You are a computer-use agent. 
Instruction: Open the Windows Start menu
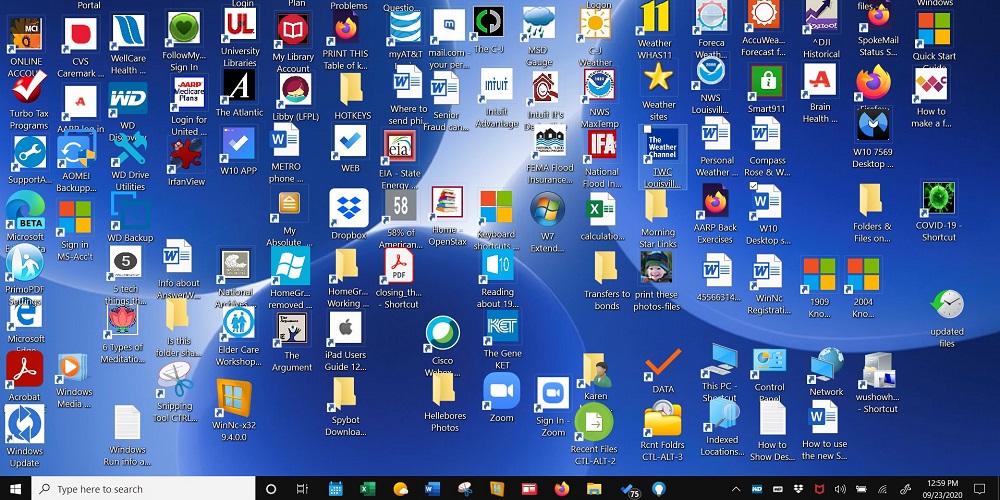click(15, 489)
